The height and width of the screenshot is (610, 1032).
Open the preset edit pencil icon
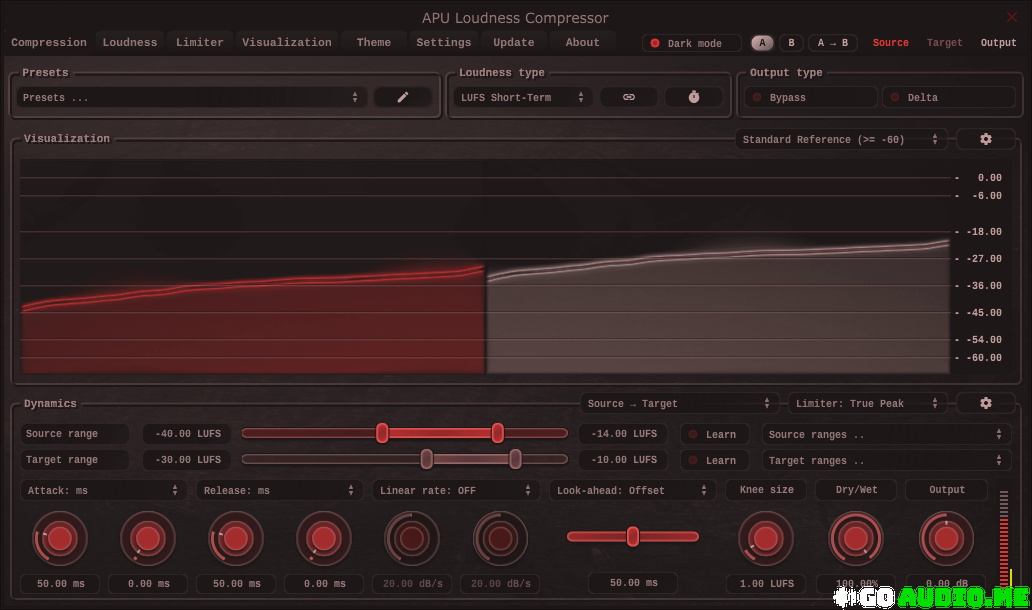403,97
